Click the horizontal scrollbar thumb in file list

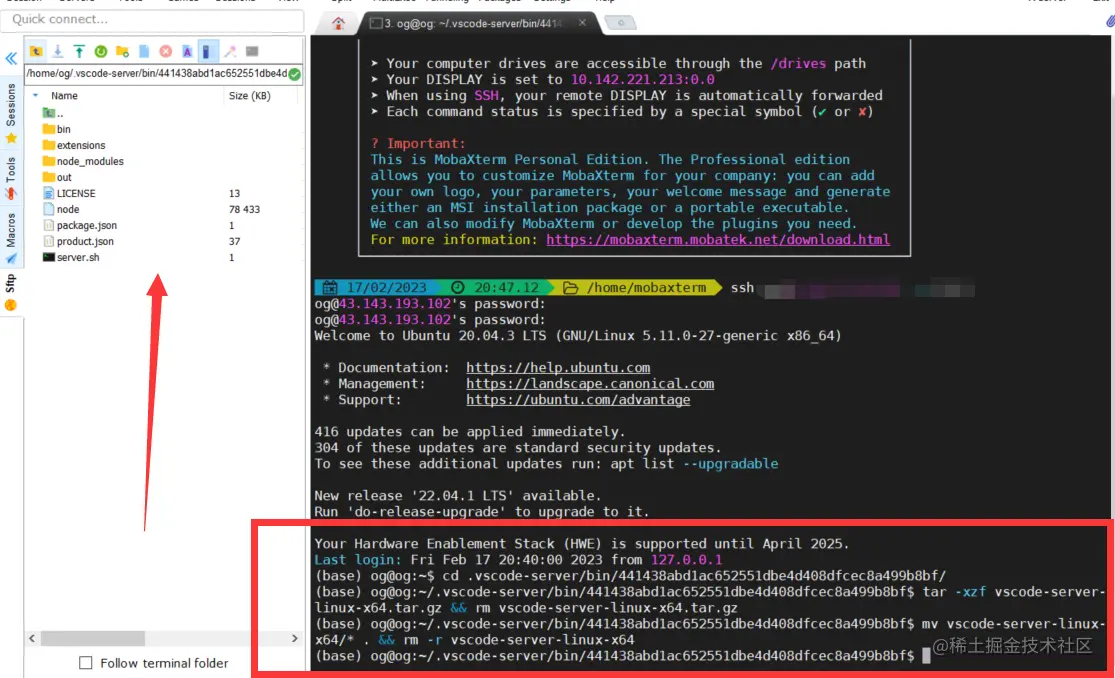point(92,638)
